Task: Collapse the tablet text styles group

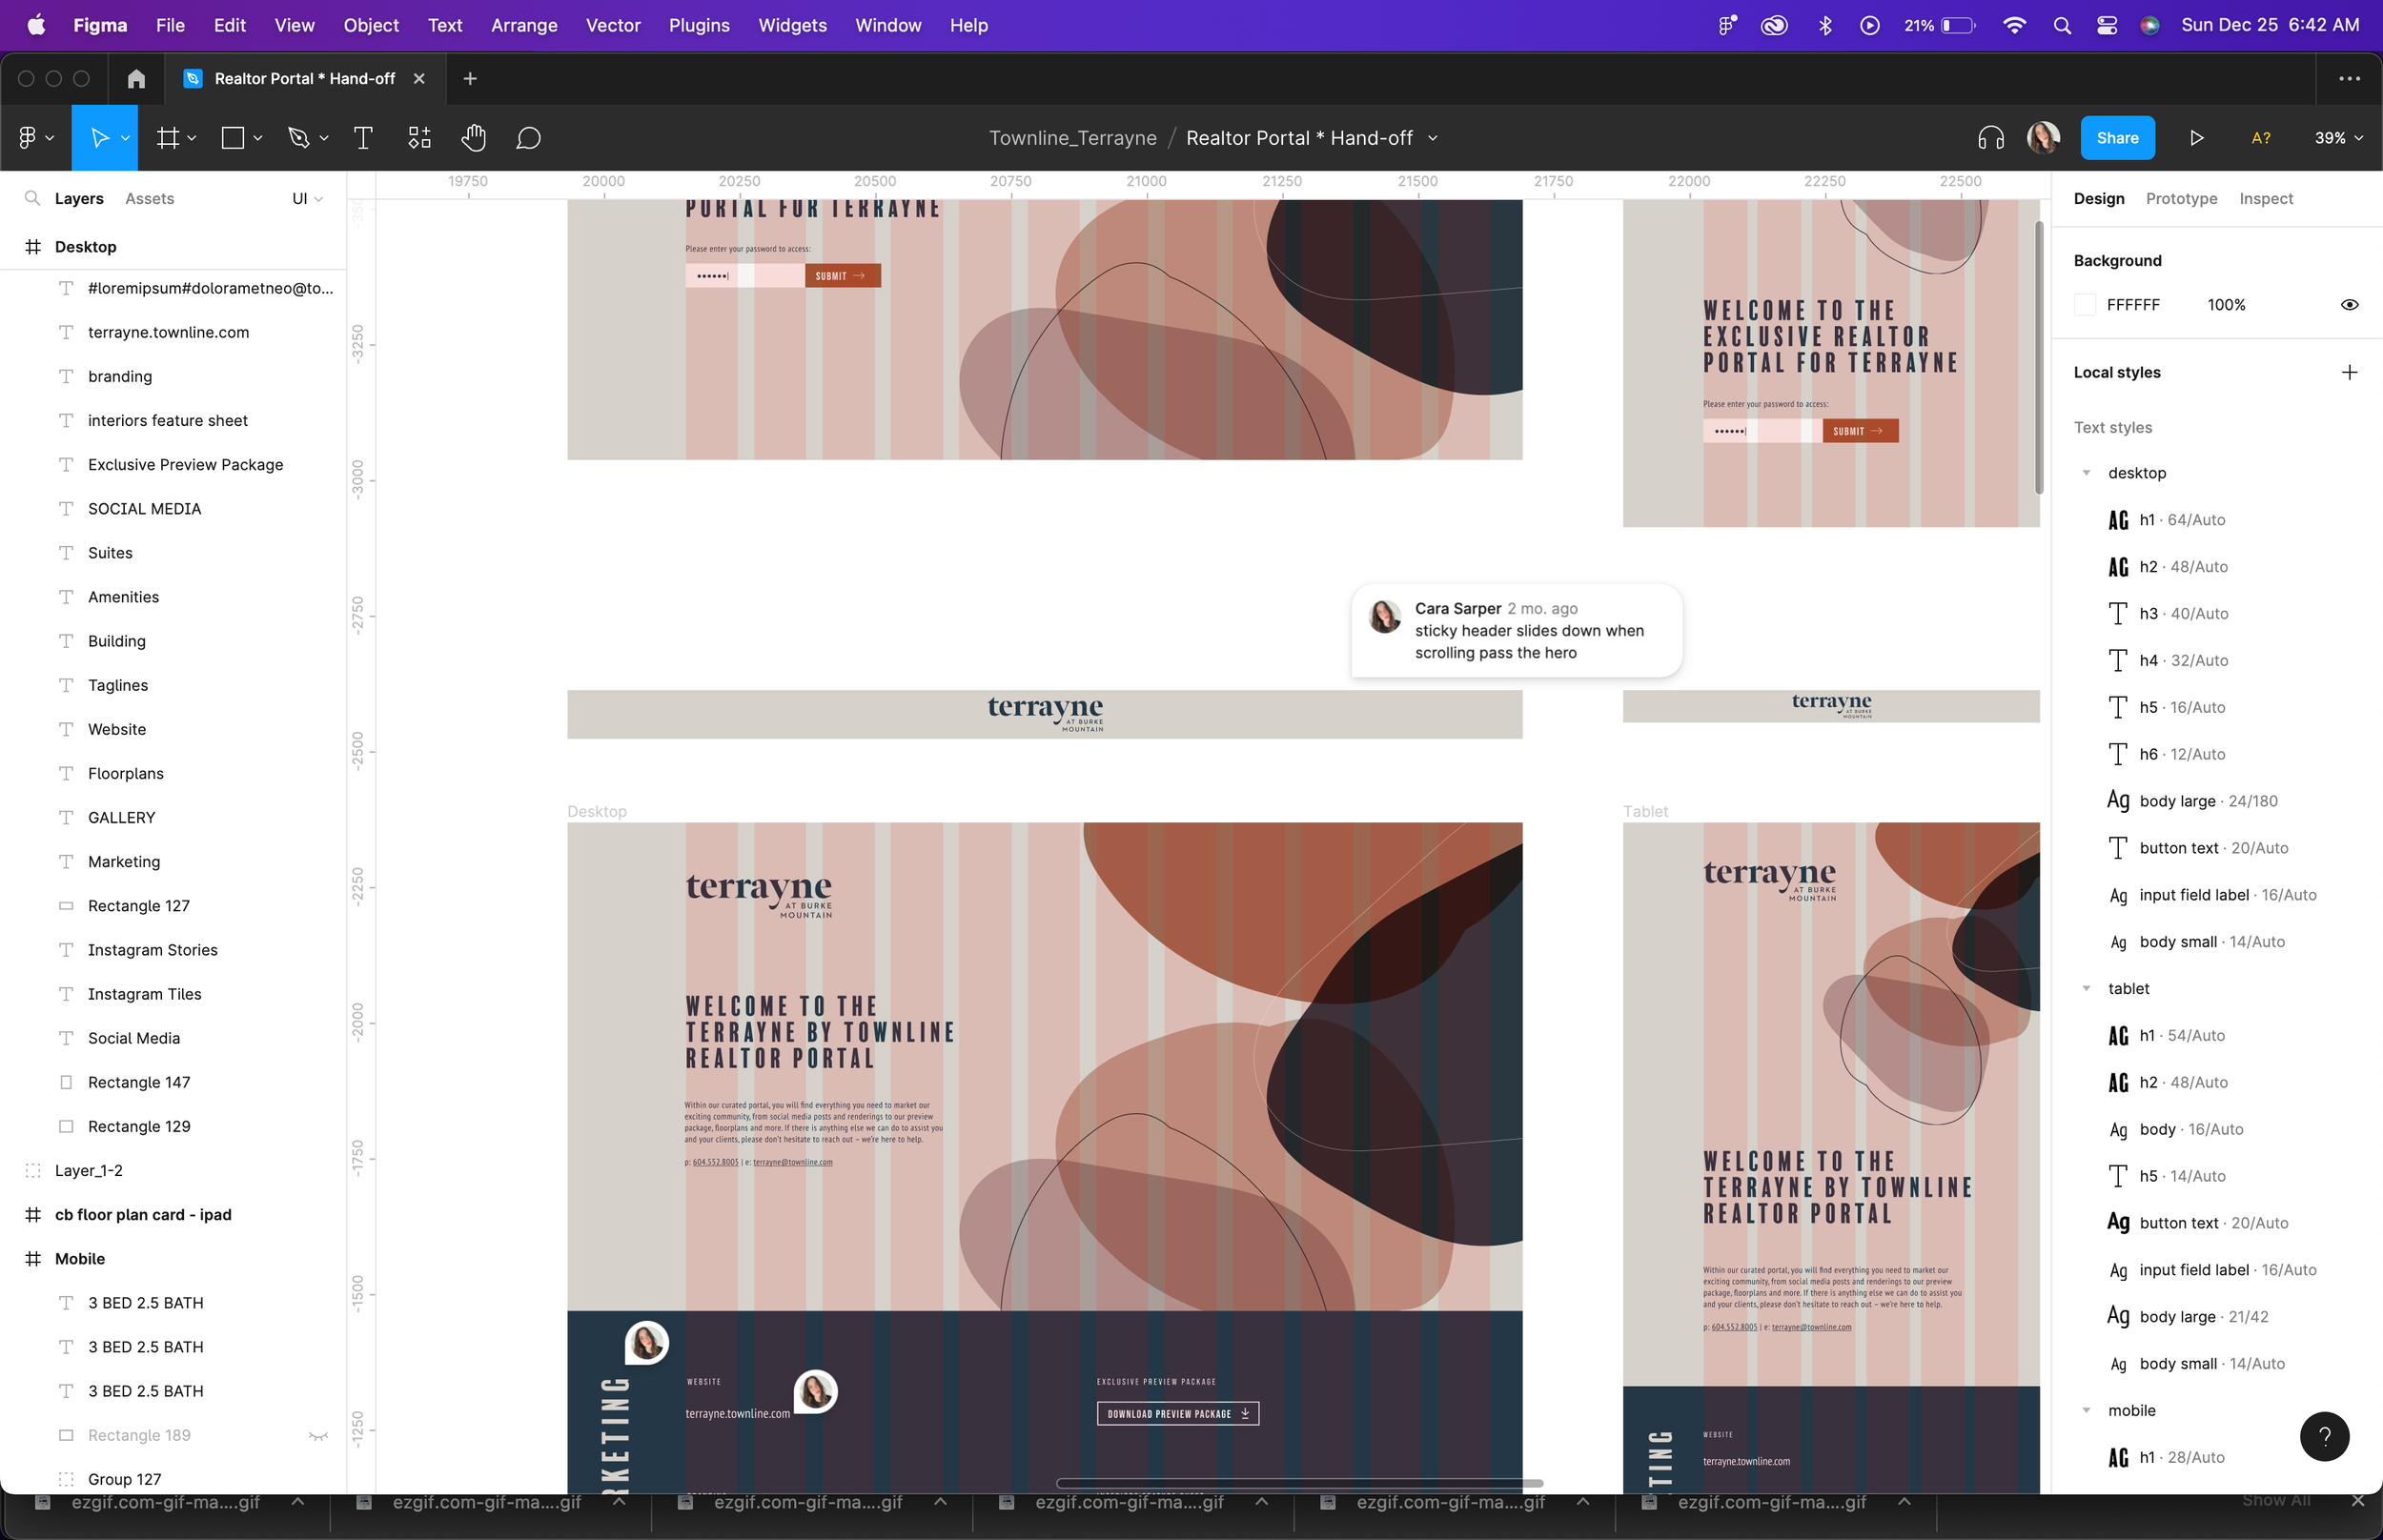Action: (x=2086, y=989)
